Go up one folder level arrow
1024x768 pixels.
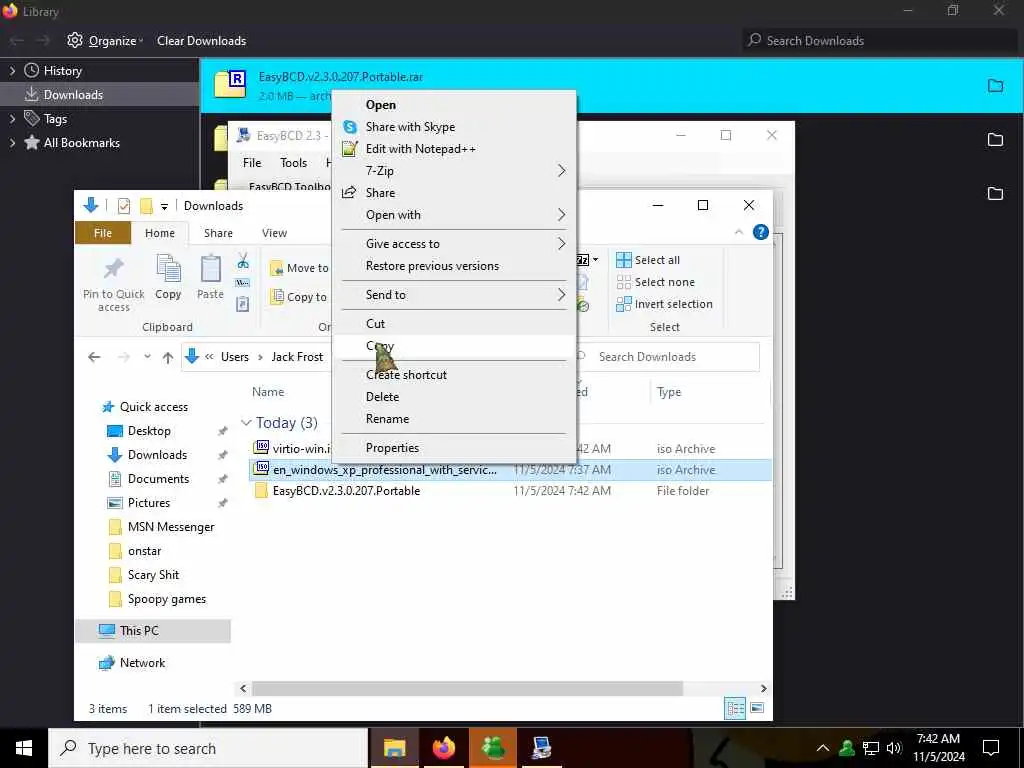point(168,357)
